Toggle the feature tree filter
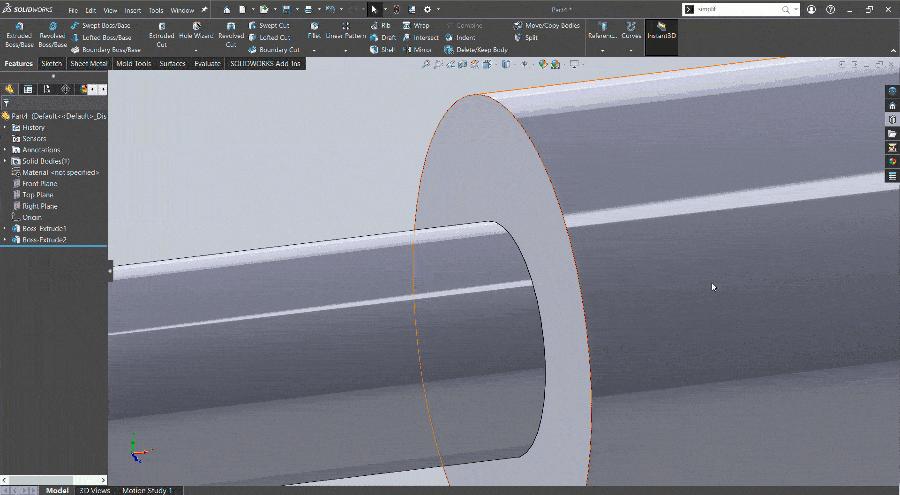 click(7, 102)
